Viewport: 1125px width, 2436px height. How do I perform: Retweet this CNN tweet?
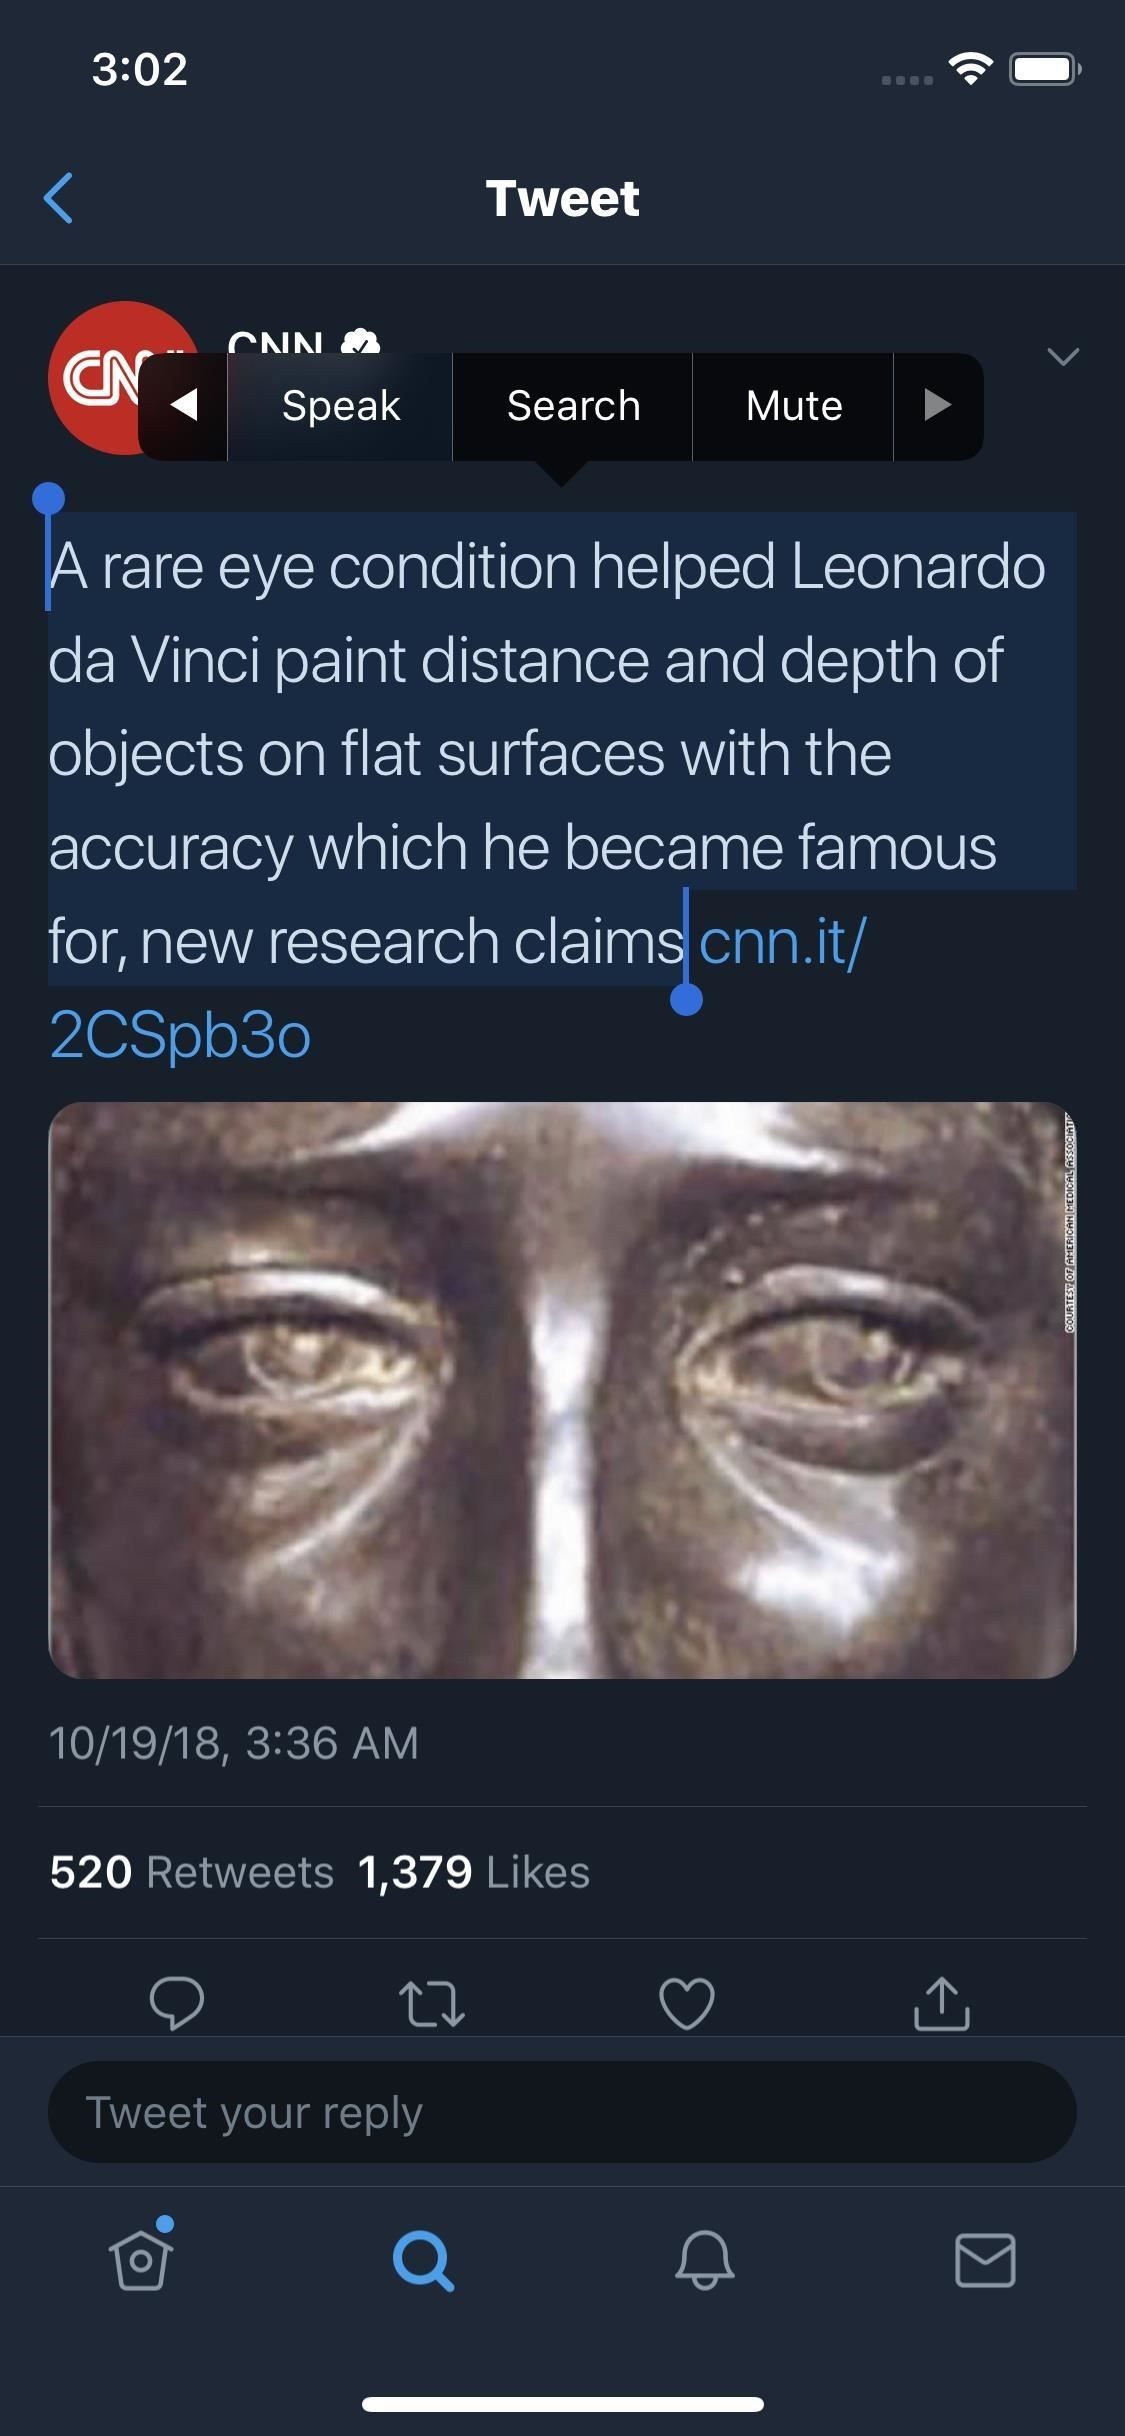(431, 2003)
